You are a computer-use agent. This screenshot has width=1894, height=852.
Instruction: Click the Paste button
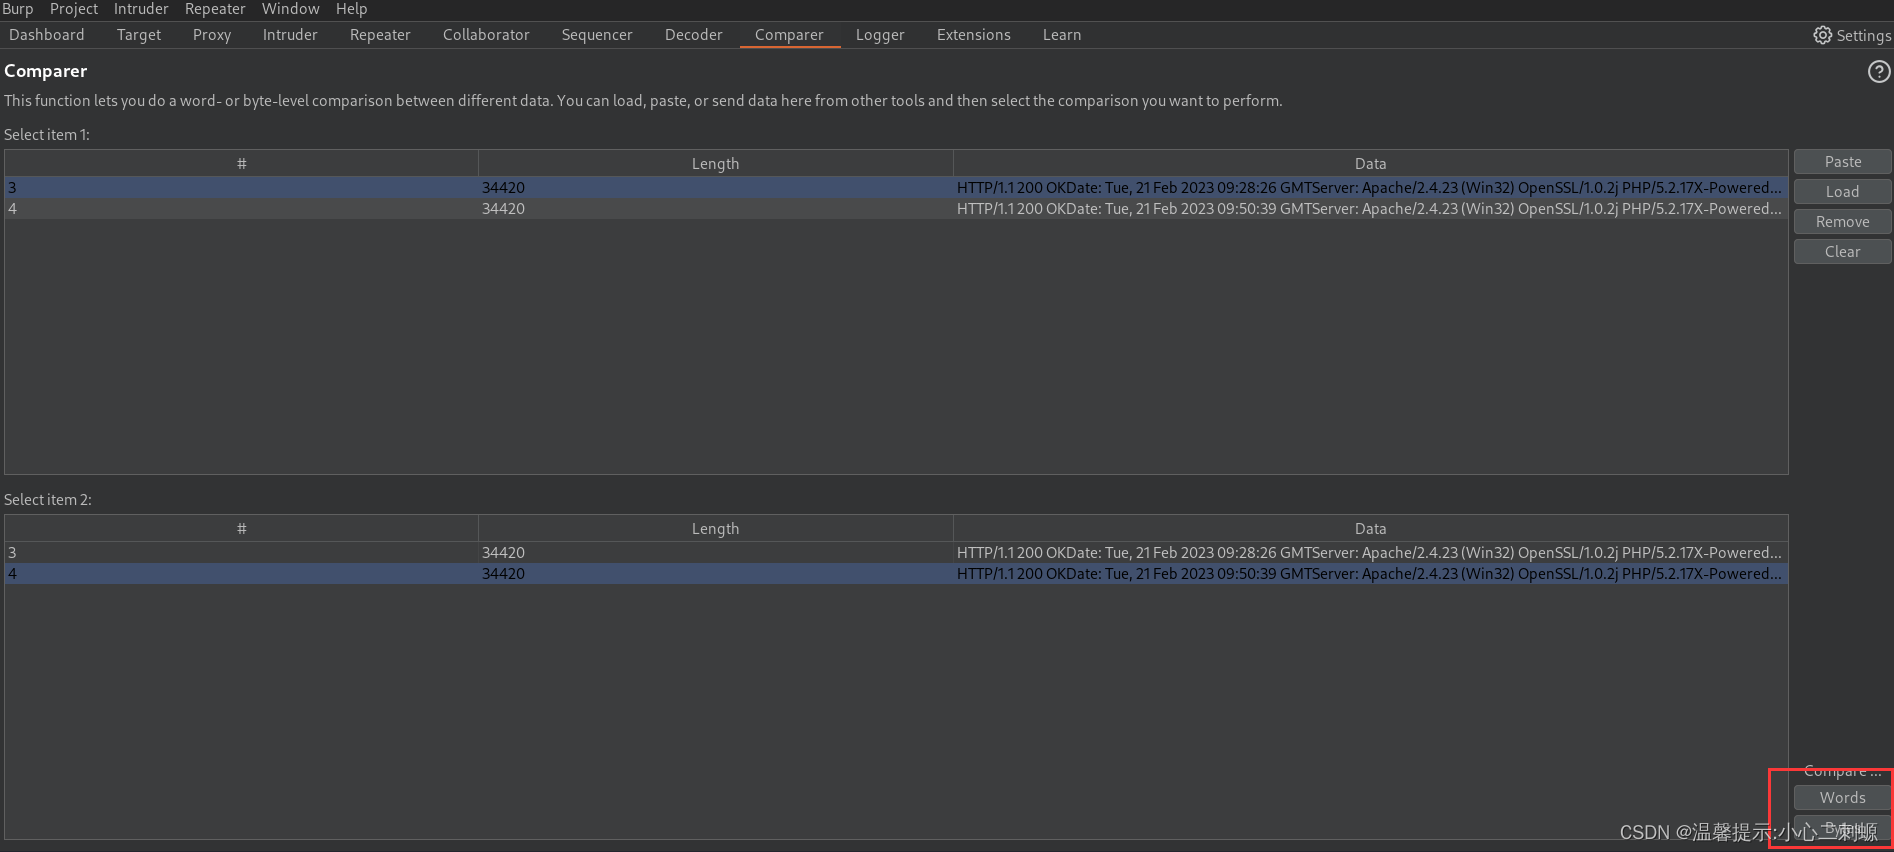pyautogui.click(x=1843, y=162)
